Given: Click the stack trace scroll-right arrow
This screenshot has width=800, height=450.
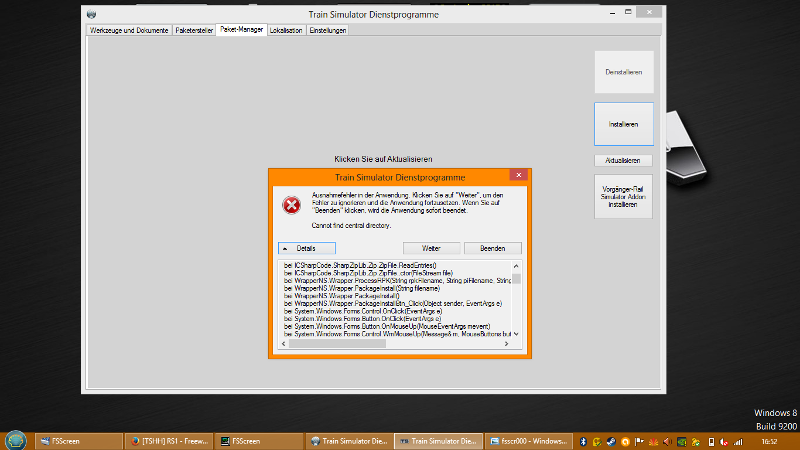Looking at the screenshot, I should pyautogui.click(x=506, y=344).
